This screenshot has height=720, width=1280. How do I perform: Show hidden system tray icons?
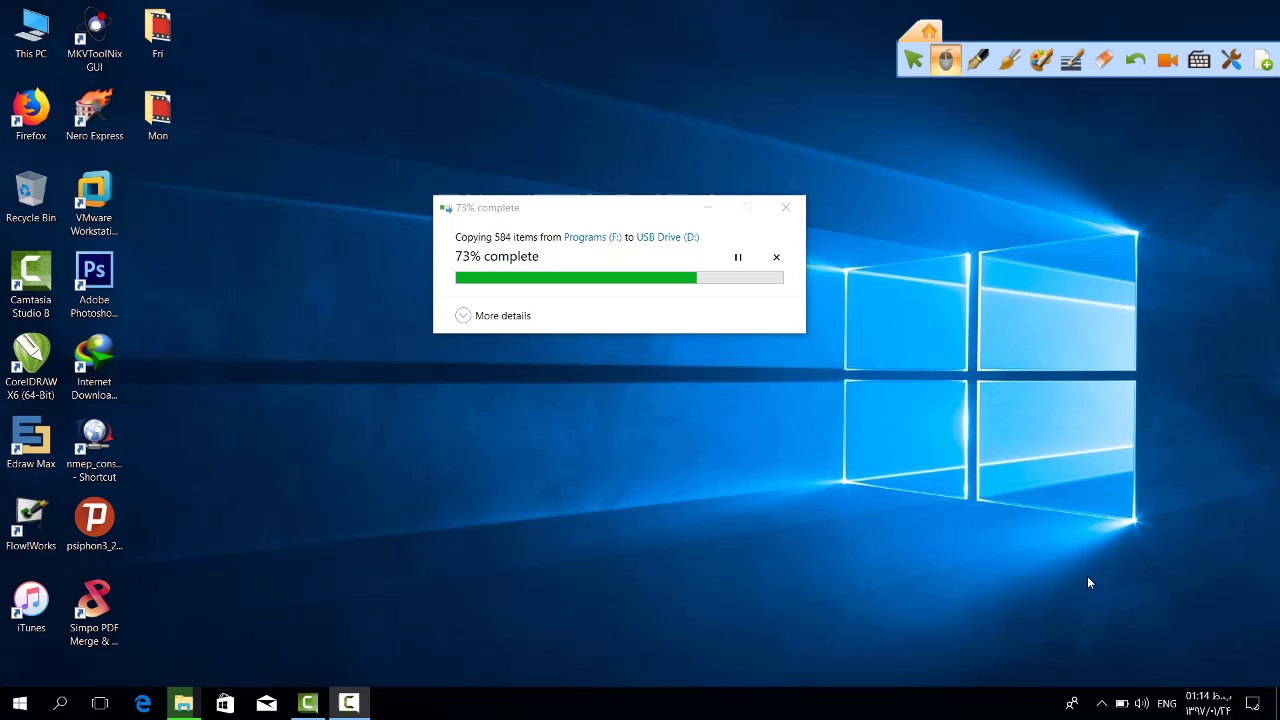tap(1101, 704)
